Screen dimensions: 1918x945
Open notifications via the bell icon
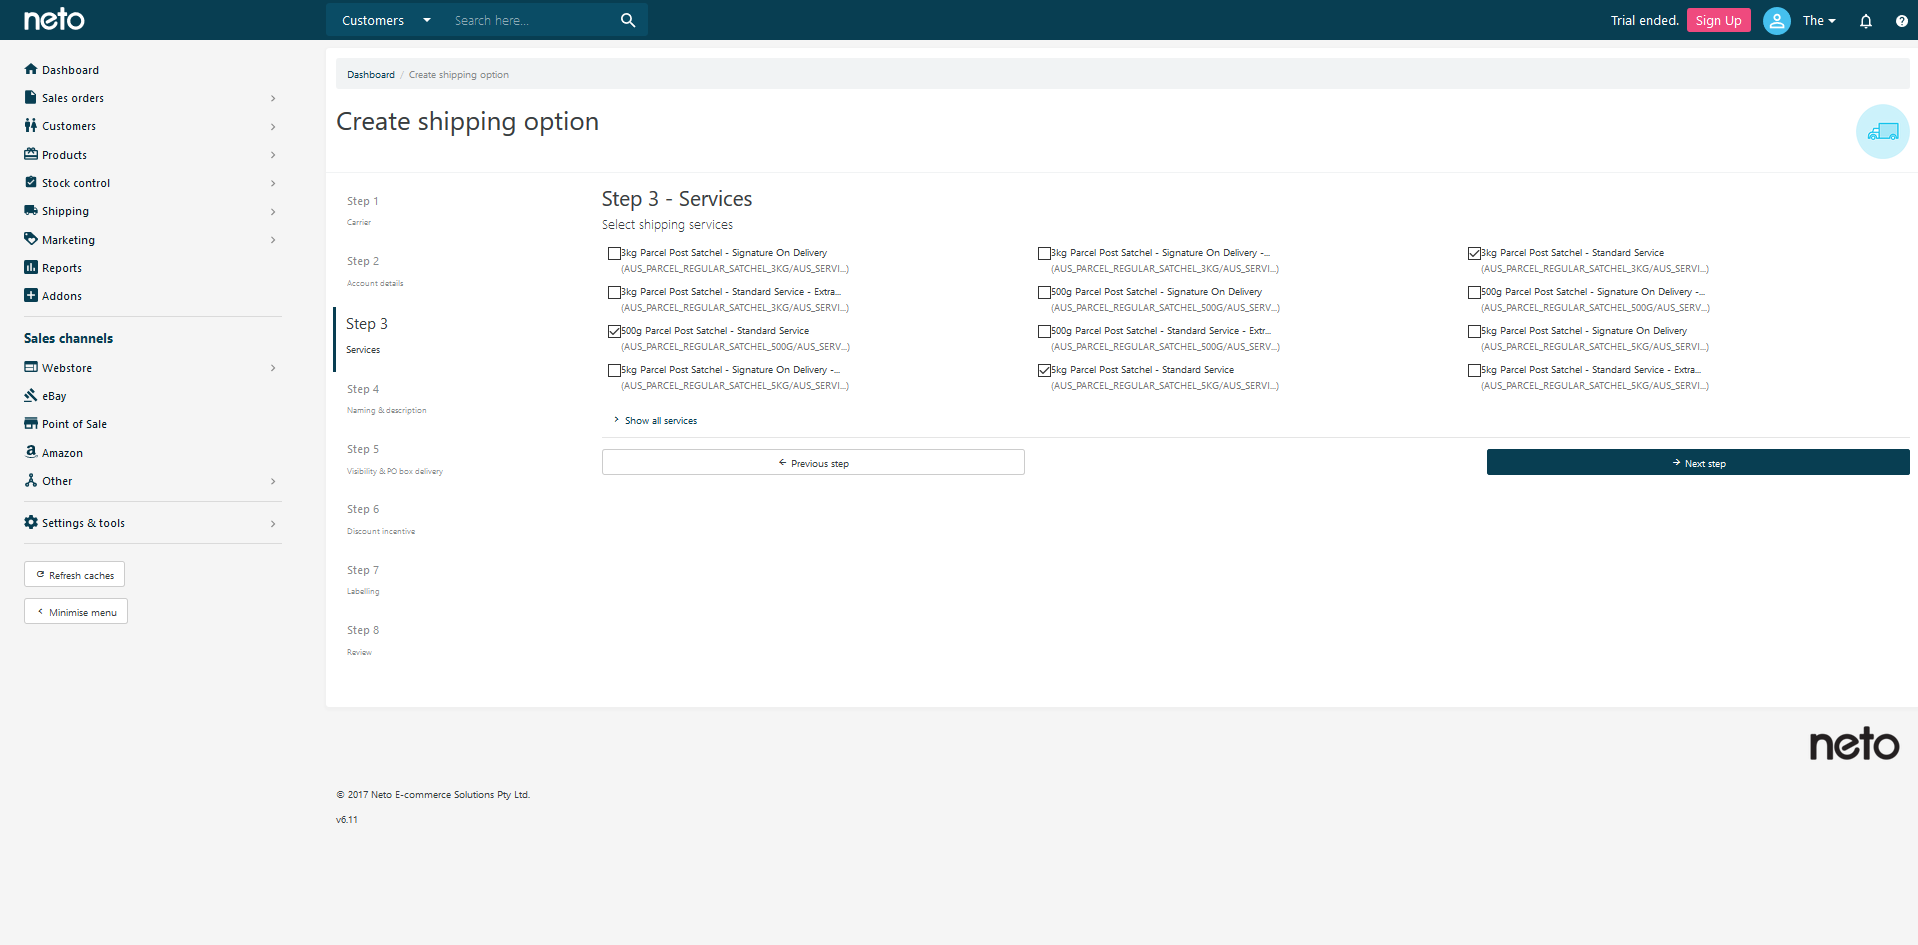[x=1866, y=21]
